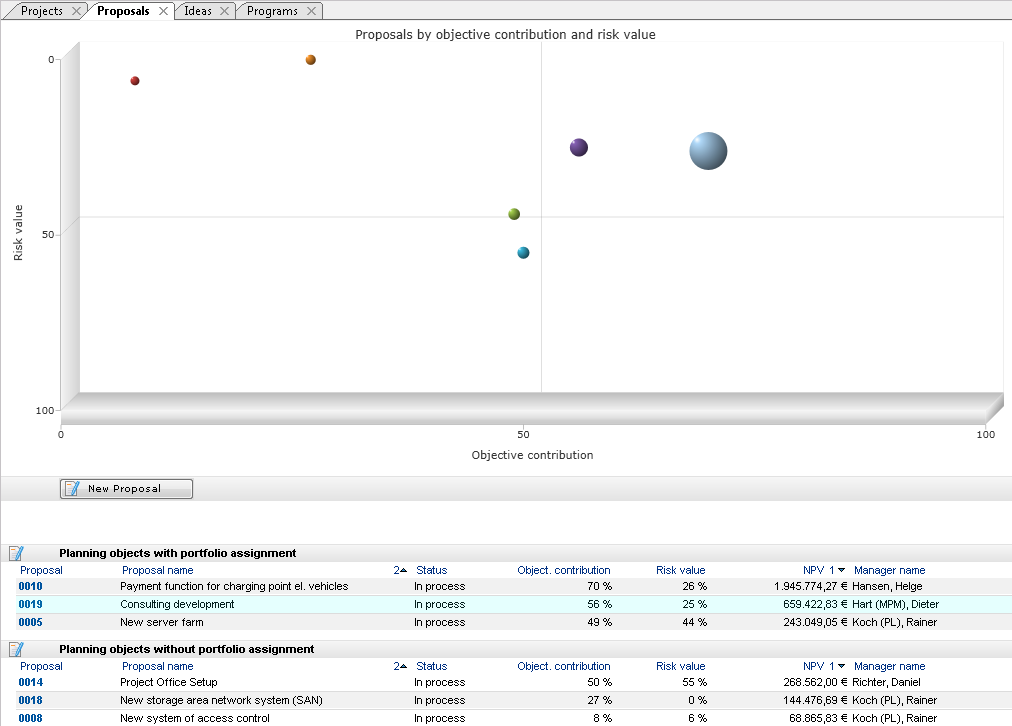The height and width of the screenshot is (726, 1012).
Task: Switch to the Ideas tab
Action: click(x=198, y=11)
